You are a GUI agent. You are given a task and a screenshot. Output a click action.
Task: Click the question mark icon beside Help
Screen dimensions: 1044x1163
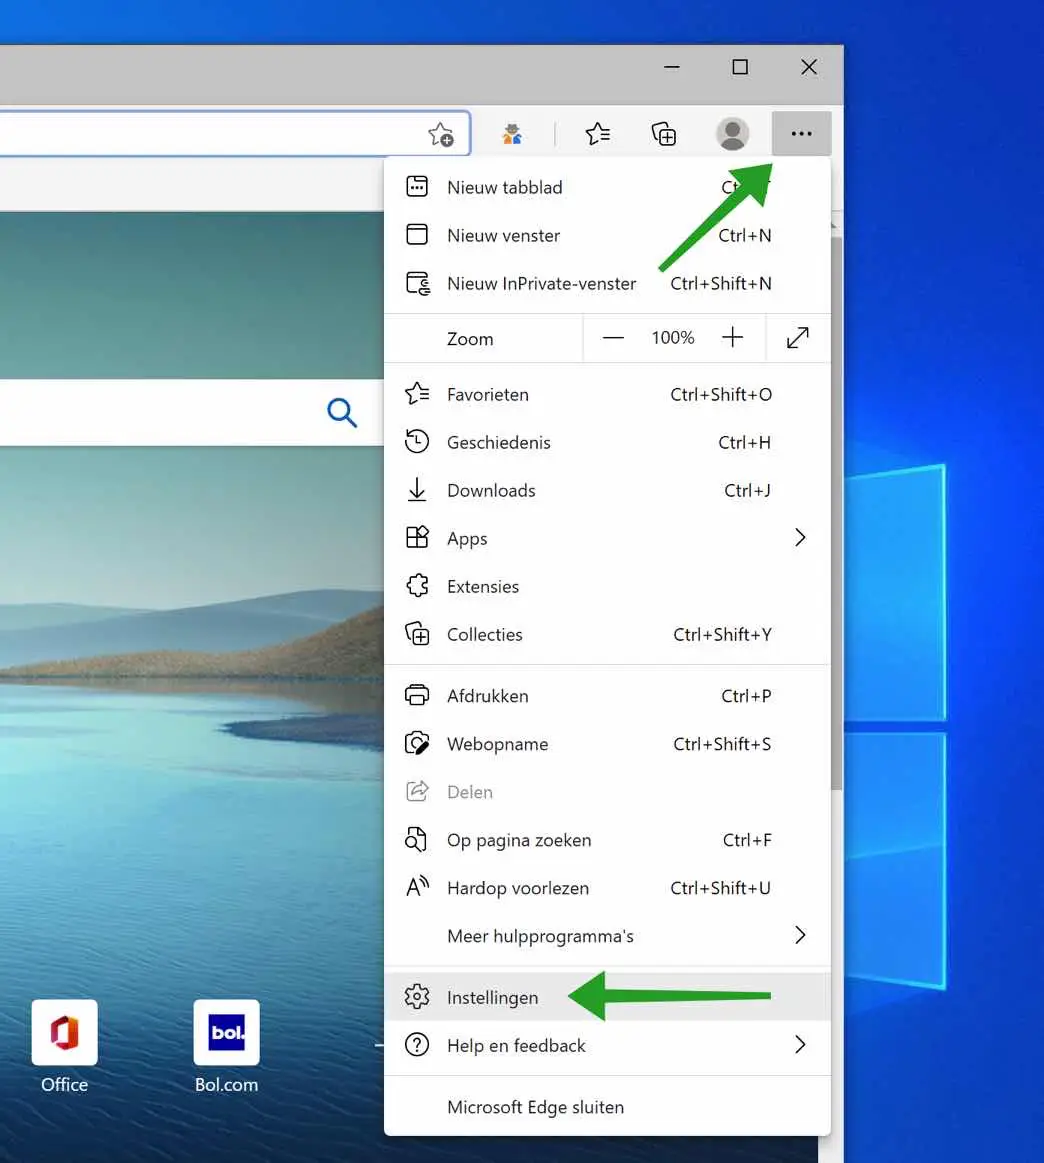417,1044
